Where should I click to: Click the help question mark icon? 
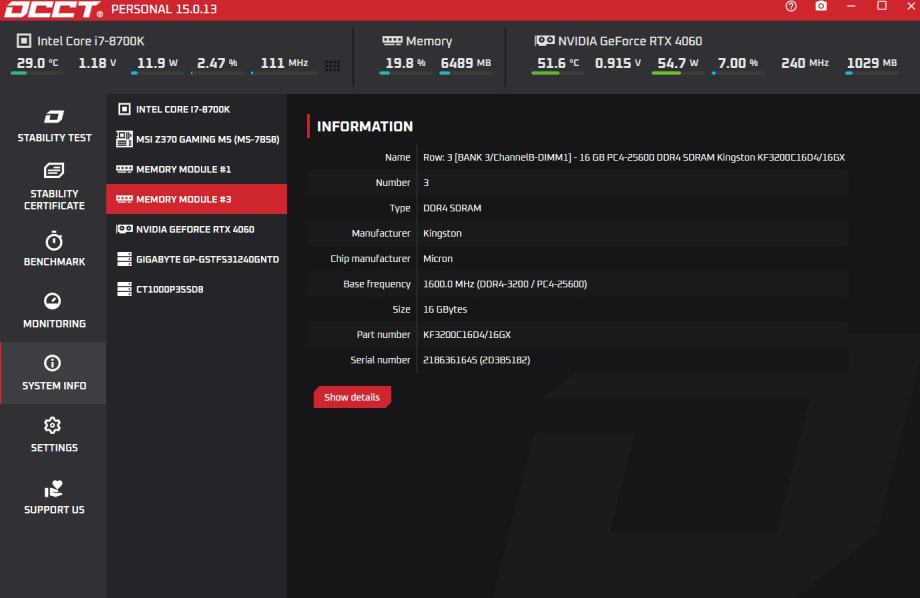coord(791,6)
